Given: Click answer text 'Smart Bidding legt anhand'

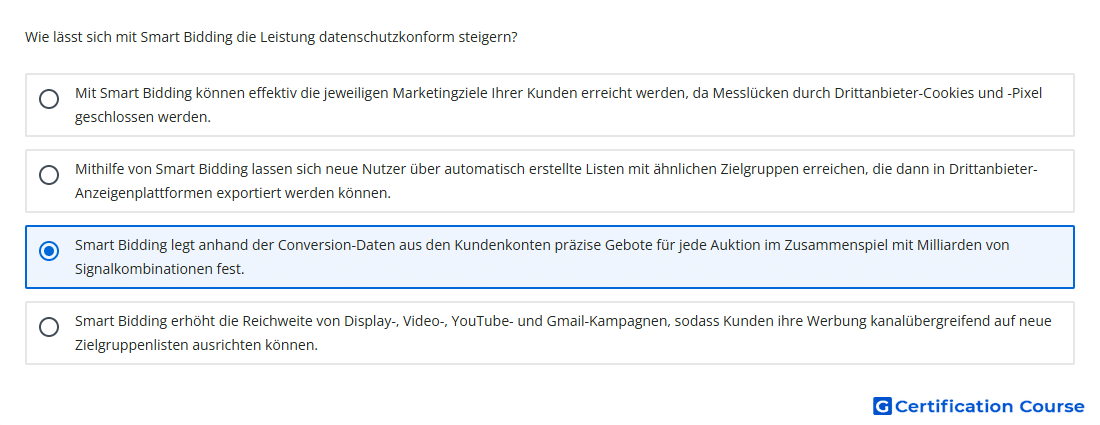Looking at the screenshot, I should coord(300,245).
